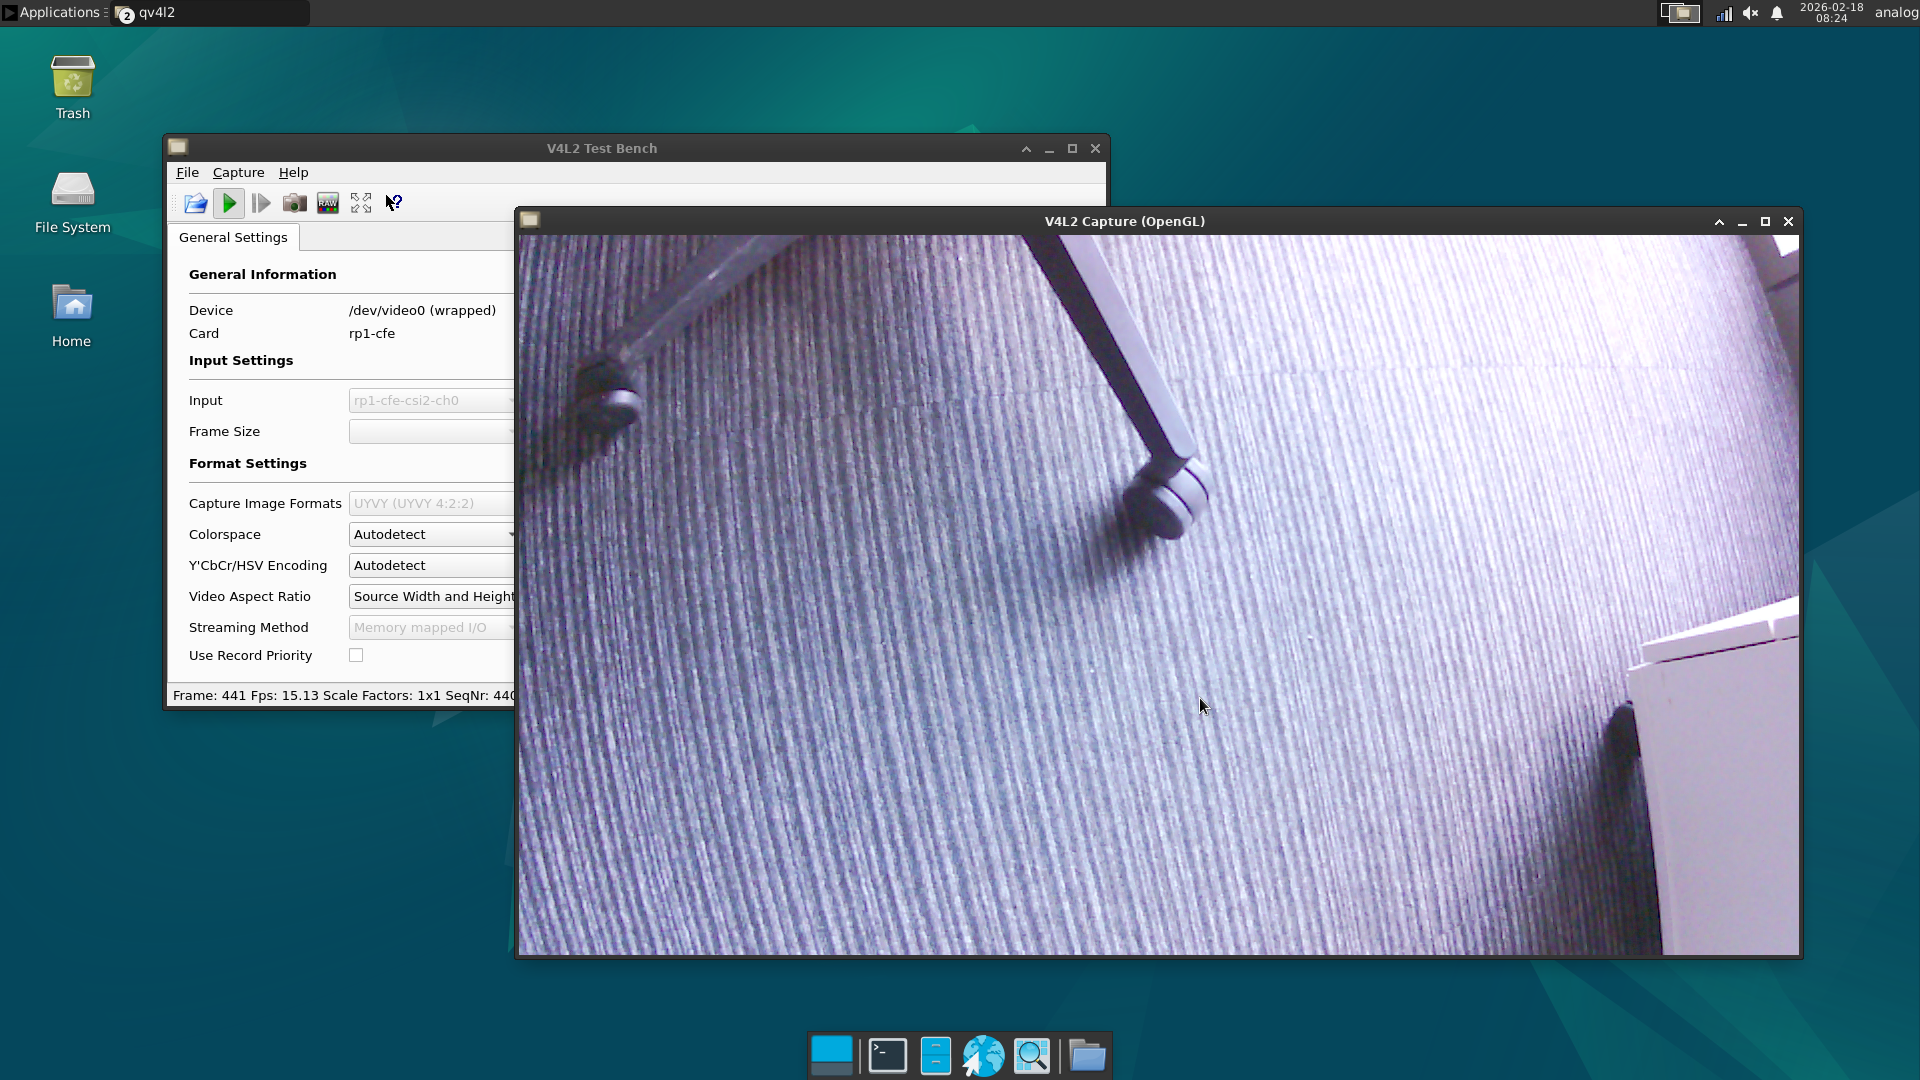Toggle the green Start Capturing button
This screenshot has height=1080, width=1920.
(229, 203)
